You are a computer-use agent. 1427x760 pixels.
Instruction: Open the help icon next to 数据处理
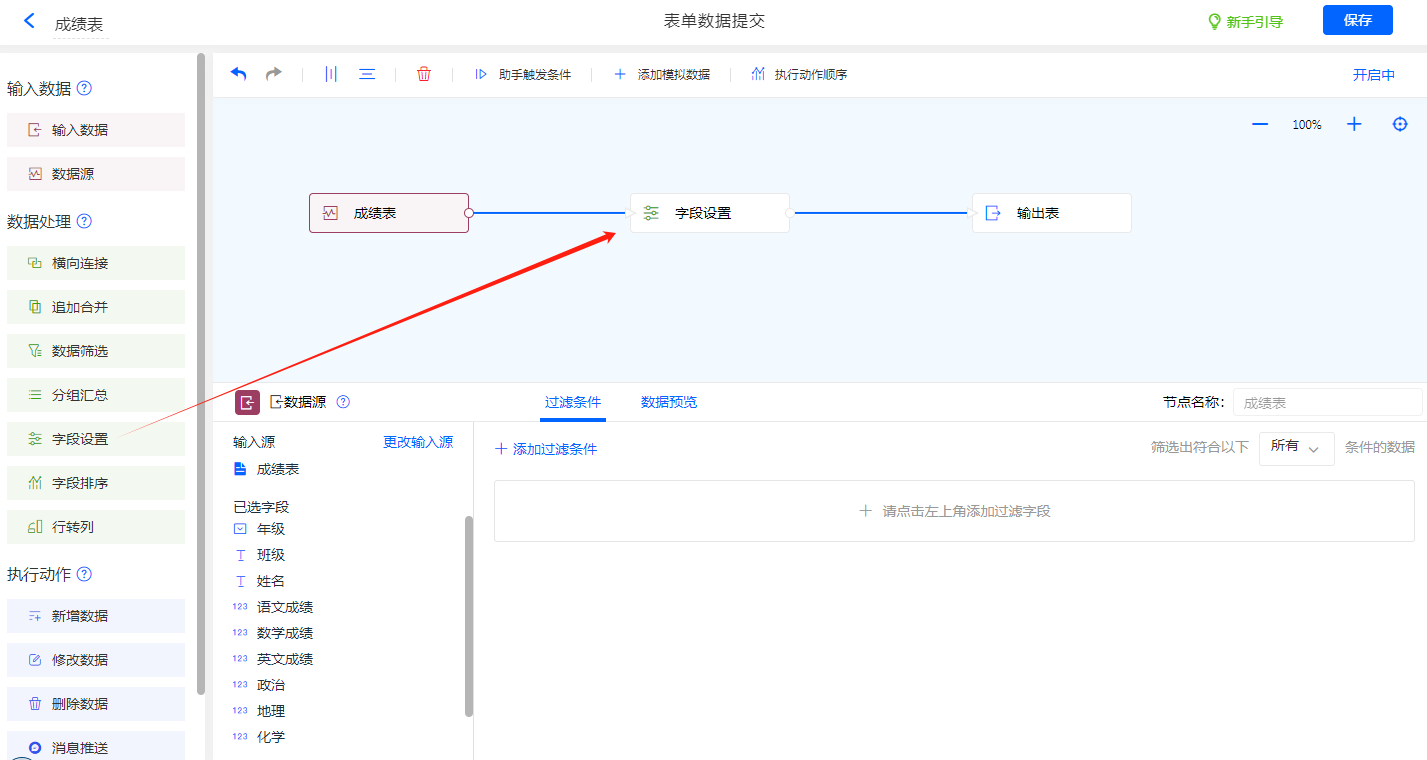pos(84,221)
